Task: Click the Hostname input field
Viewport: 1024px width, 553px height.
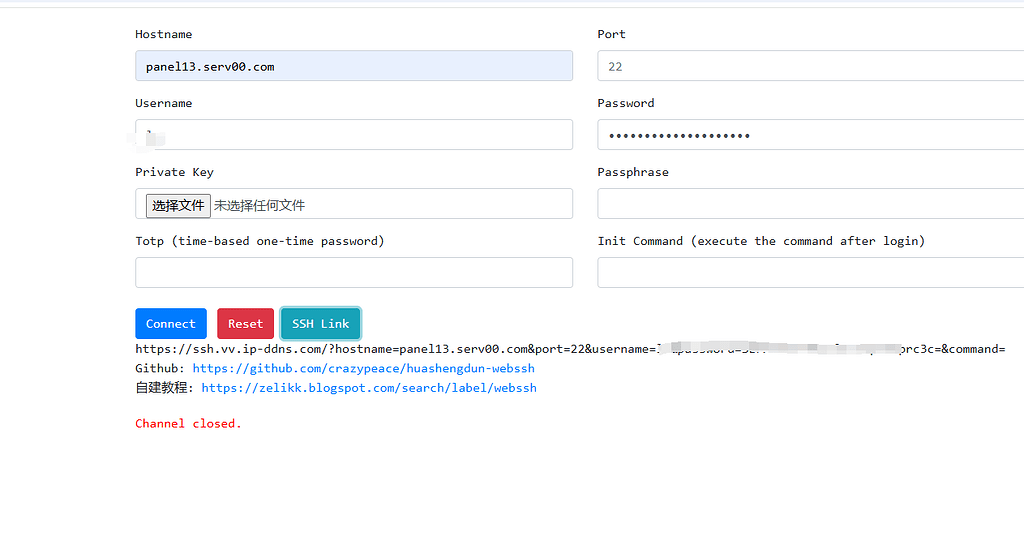Action: click(354, 66)
